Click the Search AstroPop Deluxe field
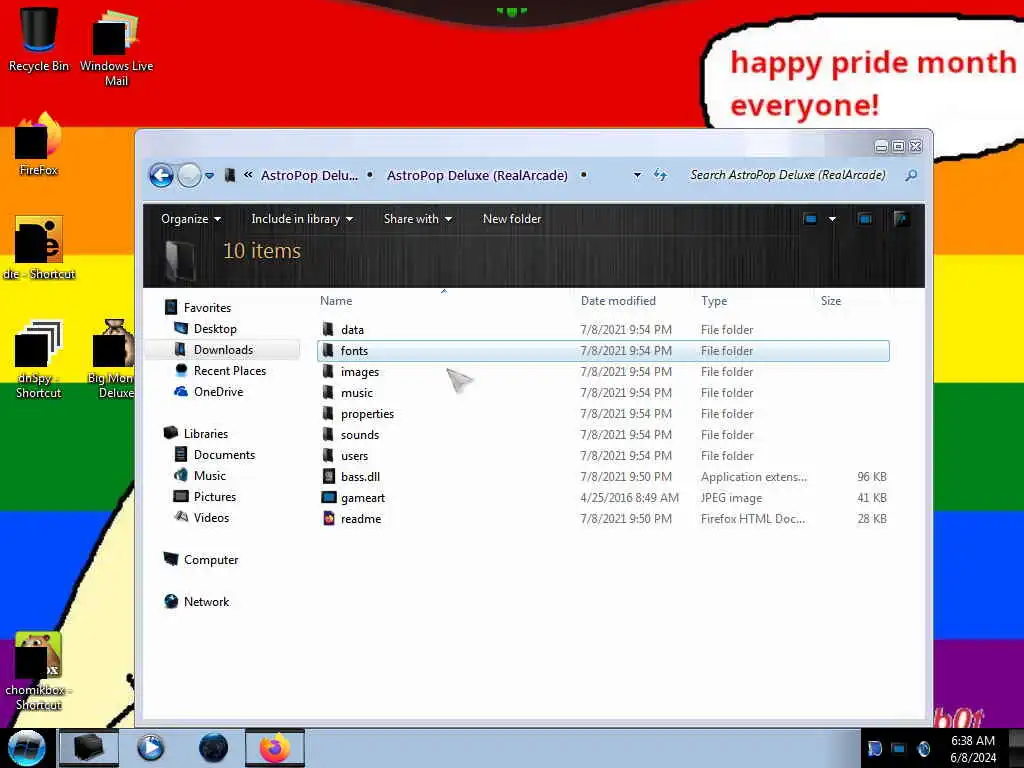 coord(788,175)
